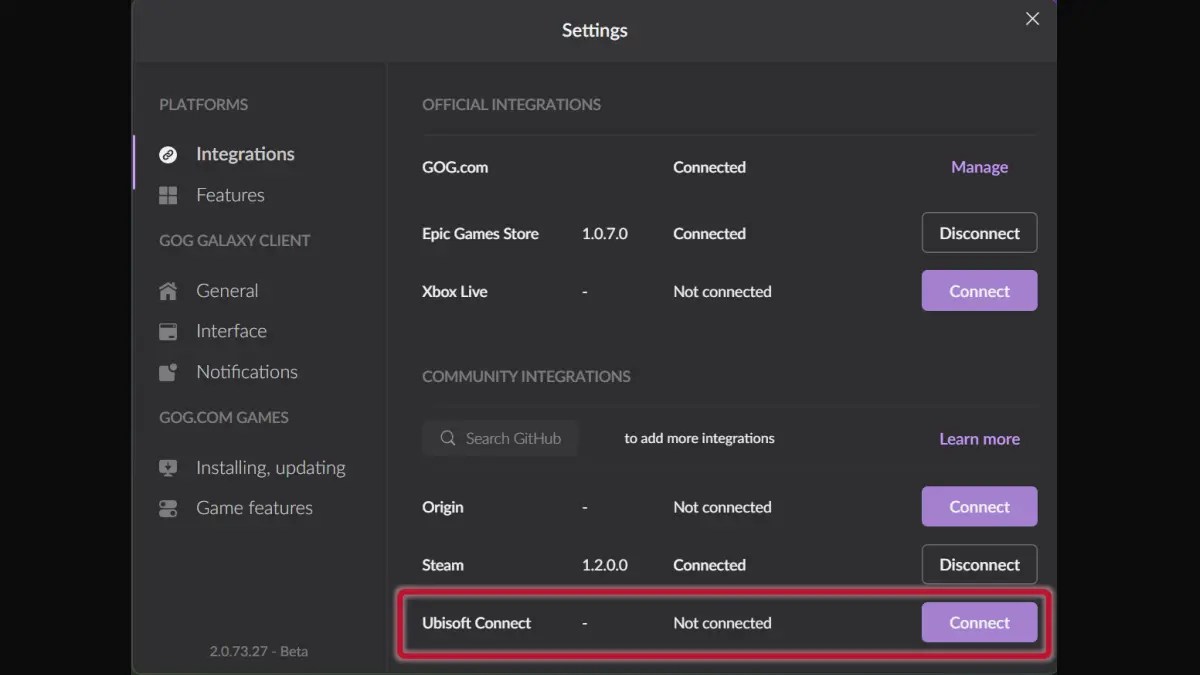Click the magnifier icon in the GitHub search
This screenshot has width=1200, height=675.
tap(447, 438)
